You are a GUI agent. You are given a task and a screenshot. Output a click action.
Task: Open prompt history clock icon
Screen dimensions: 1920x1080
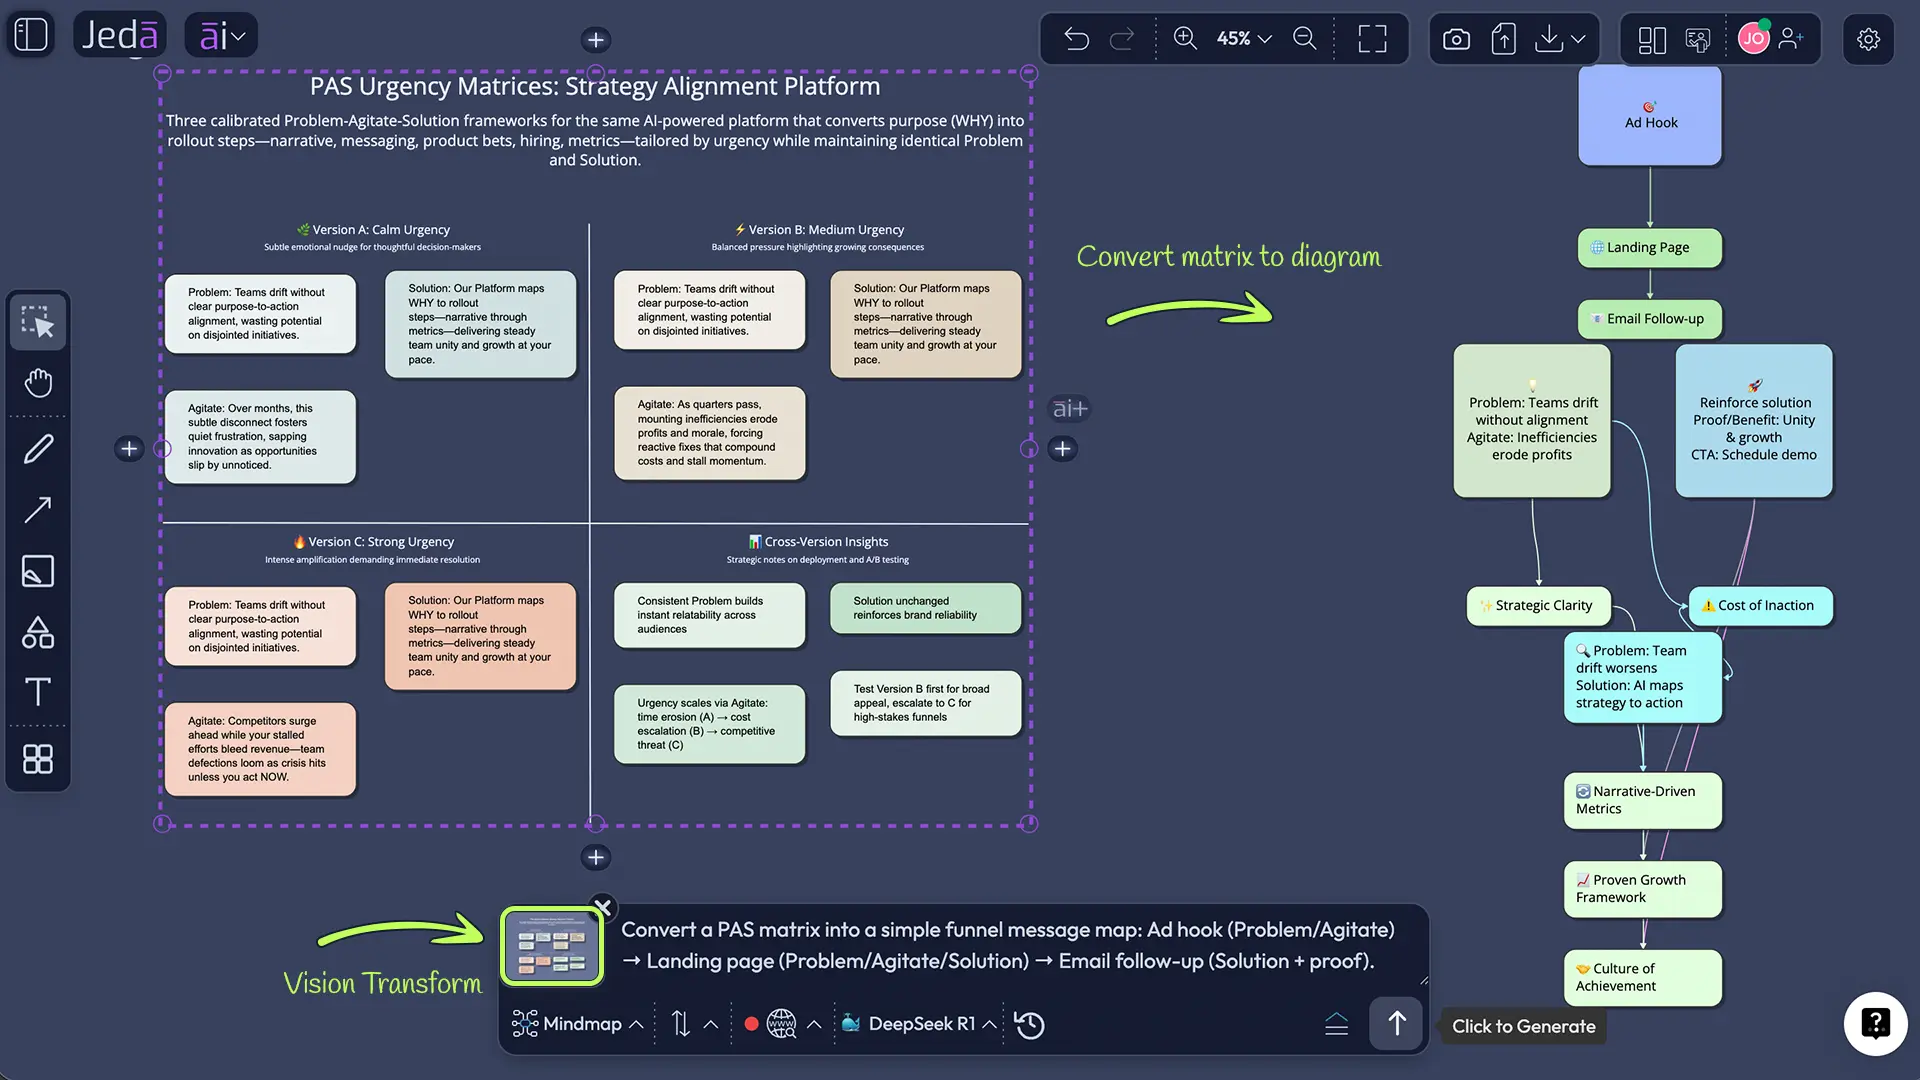pyautogui.click(x=1029, y=1024)
